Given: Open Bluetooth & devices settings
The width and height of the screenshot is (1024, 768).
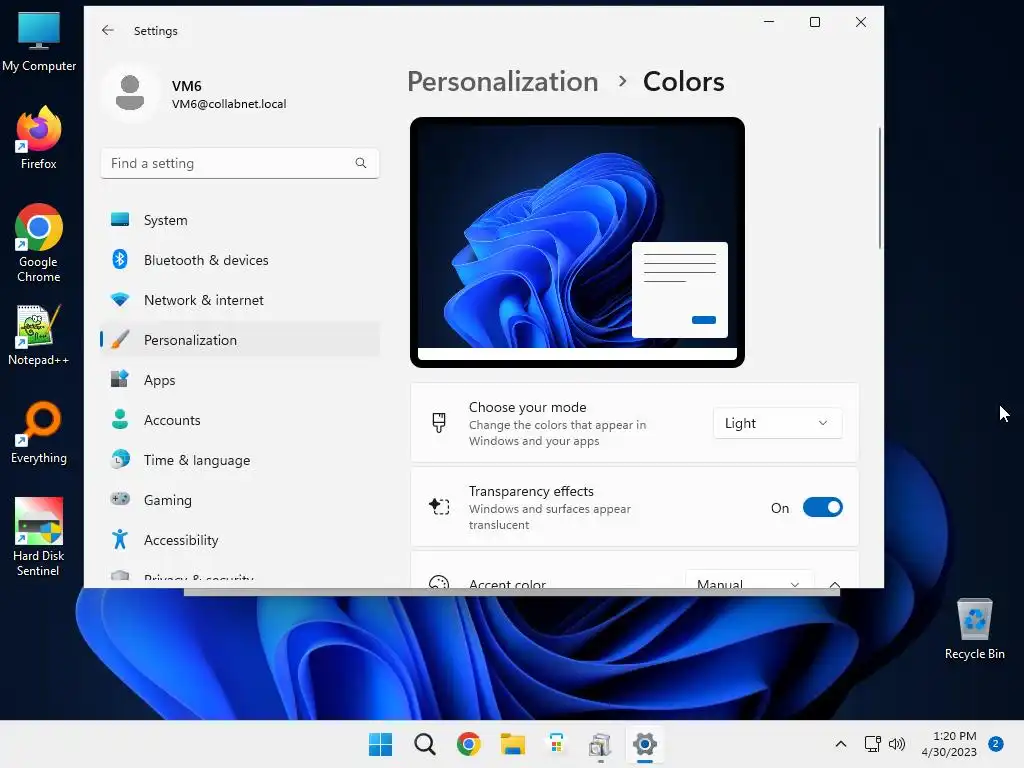Looking at the screenshot, I should click(240, 260).
